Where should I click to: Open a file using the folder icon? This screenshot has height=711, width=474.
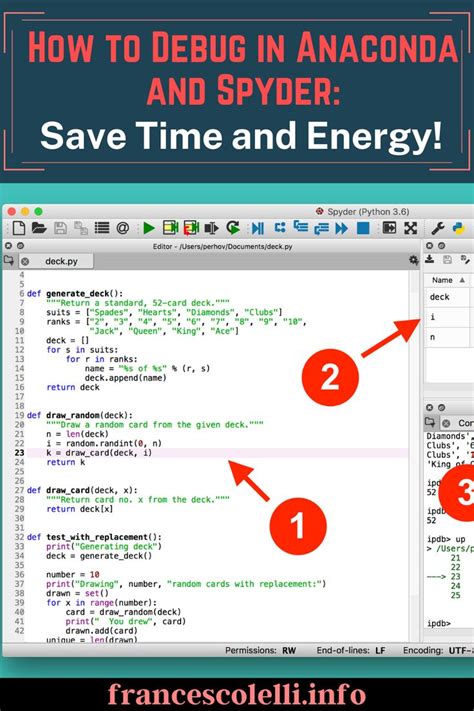pyautogui.click(x=39, y=228)
